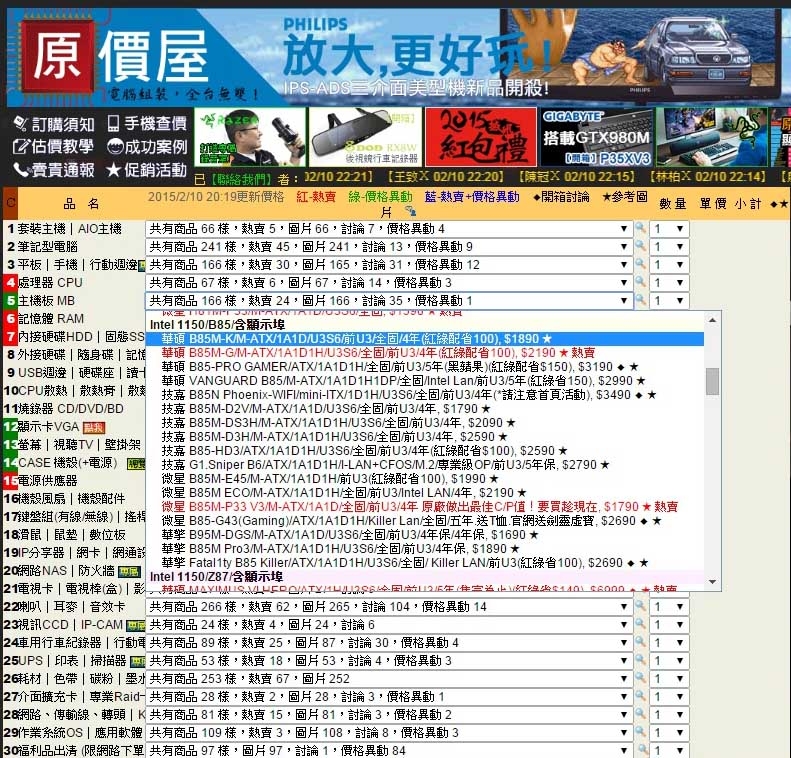Click the magnifier icon for 處理器 CPU row

point(641,282)
